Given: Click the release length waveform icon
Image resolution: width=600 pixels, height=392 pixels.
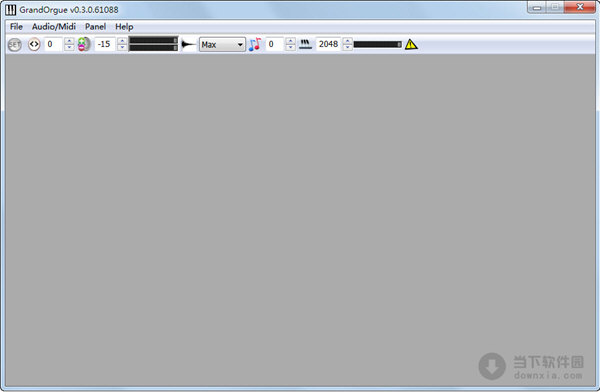Looking at the screenshot, I should tap(188, 44).
